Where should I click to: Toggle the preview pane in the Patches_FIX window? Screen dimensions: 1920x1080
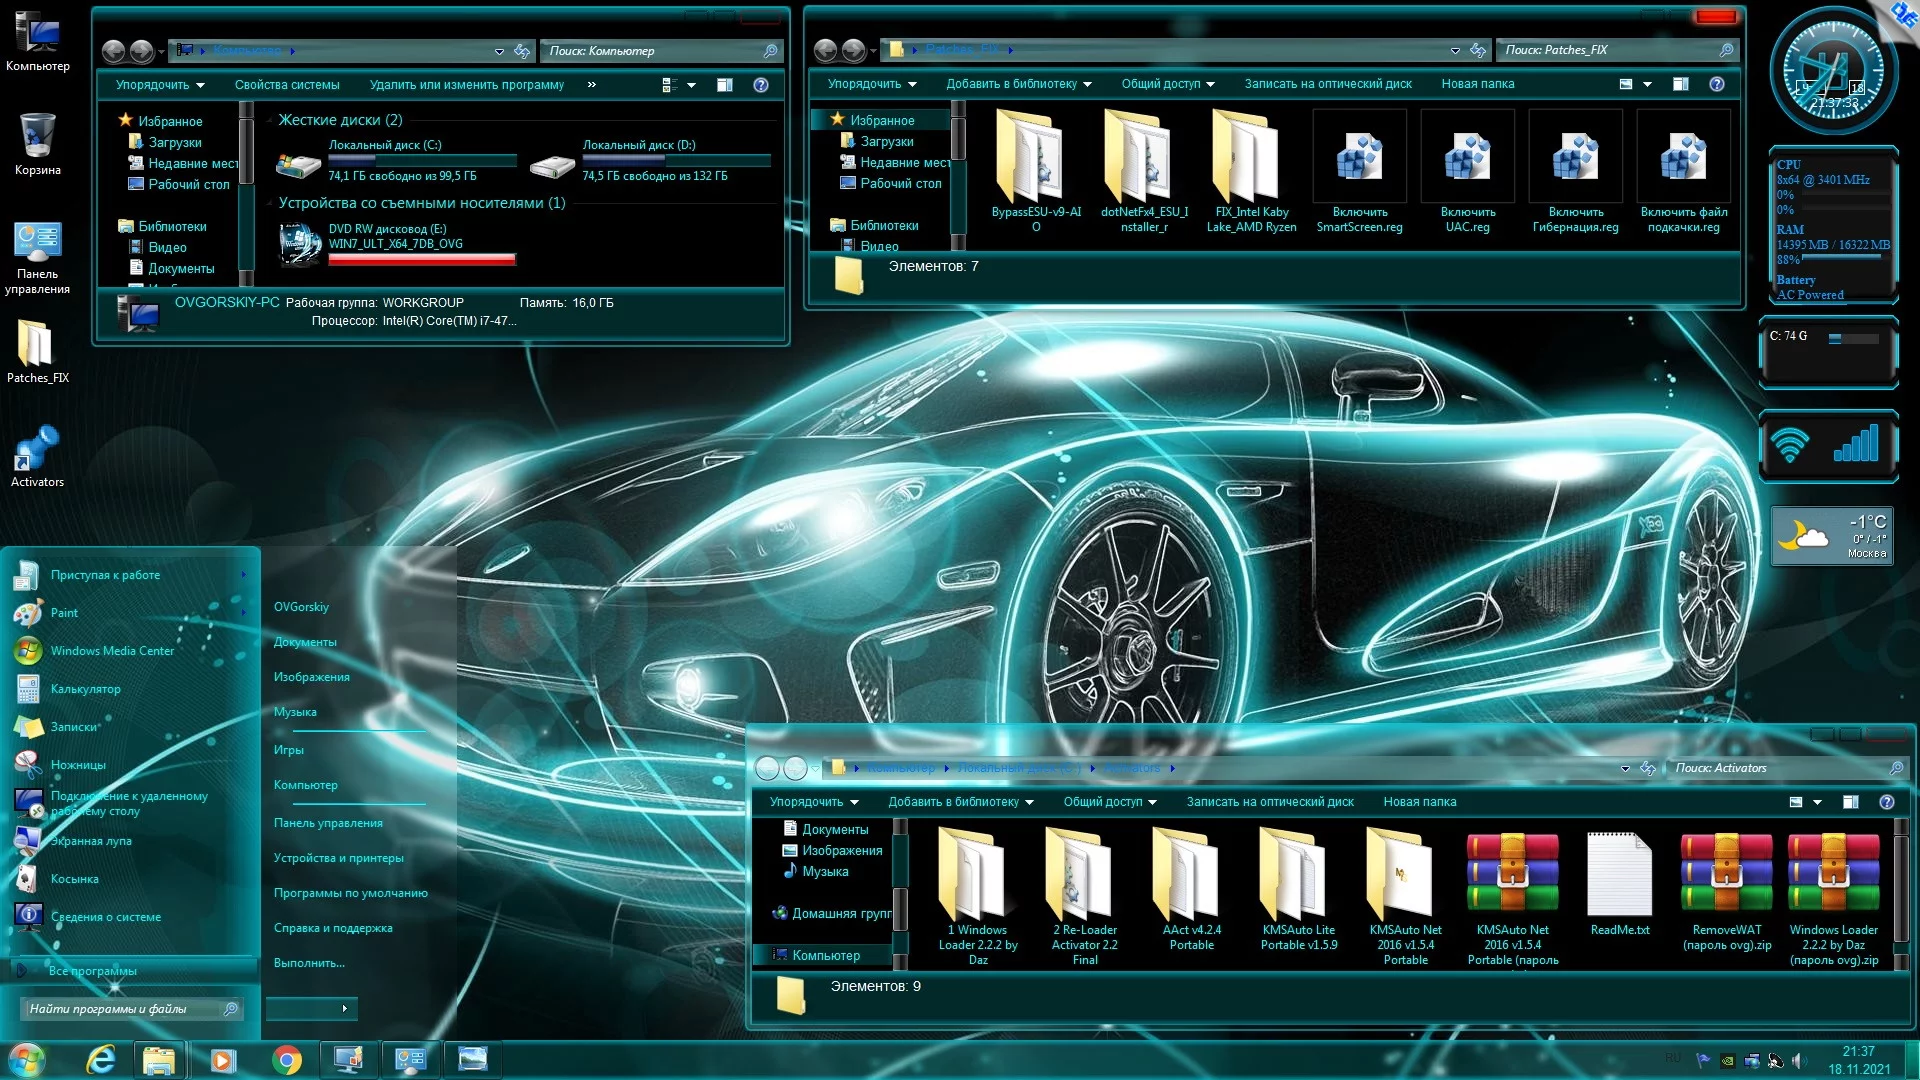click(1681, 84)
